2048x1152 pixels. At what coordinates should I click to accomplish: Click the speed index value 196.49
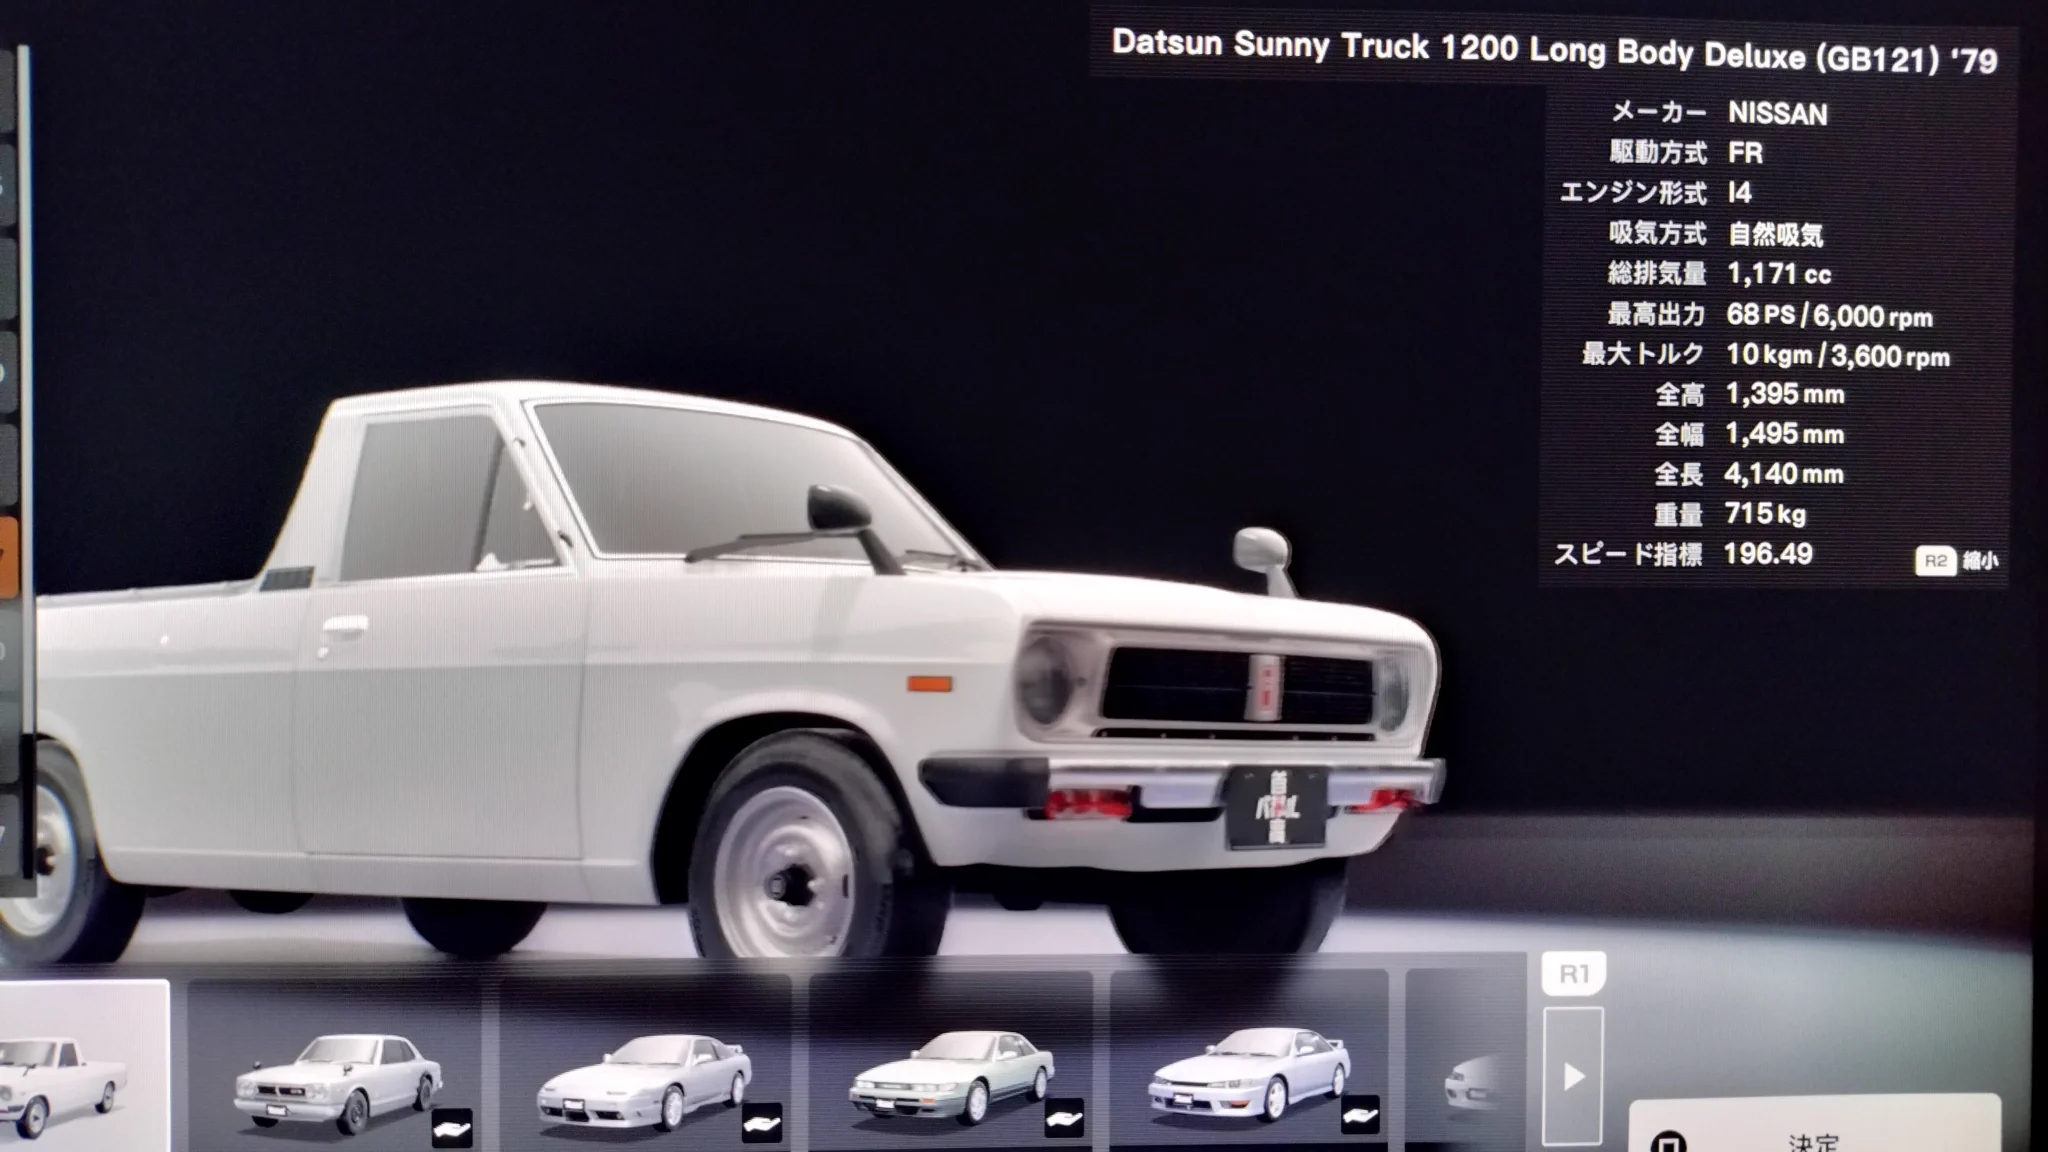(1767, 554)
